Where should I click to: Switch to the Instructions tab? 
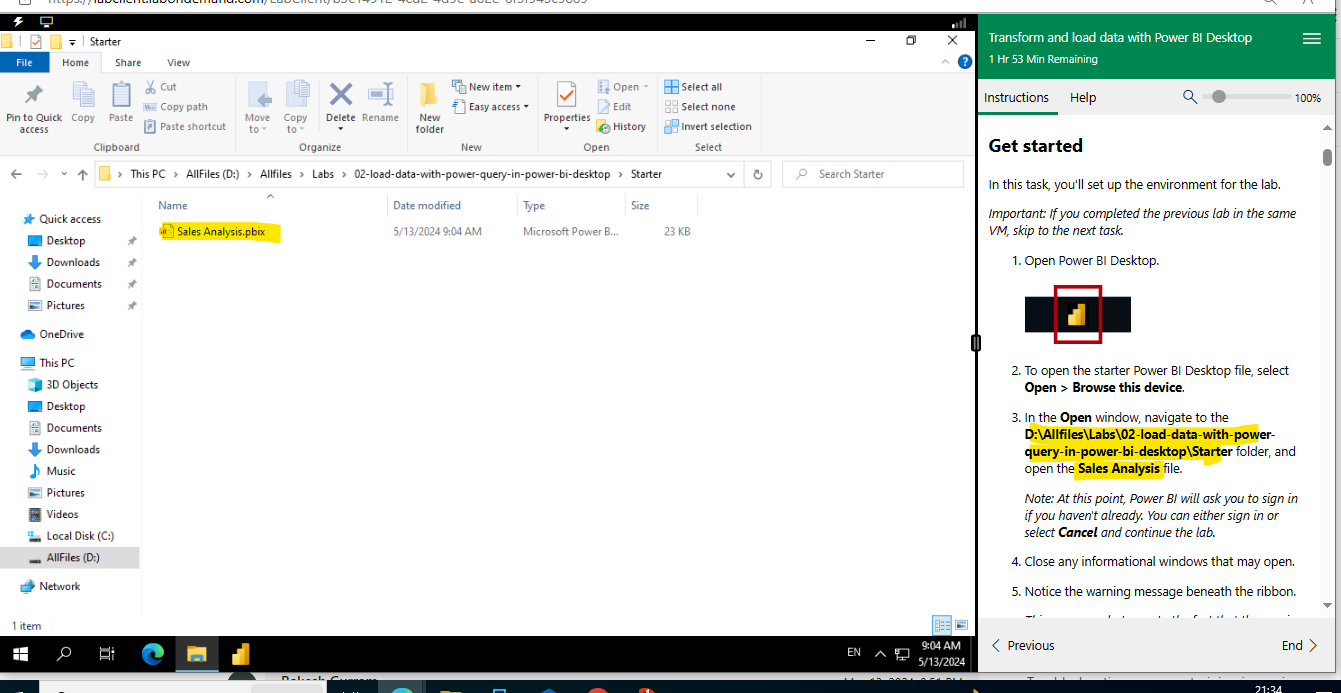1016,98
